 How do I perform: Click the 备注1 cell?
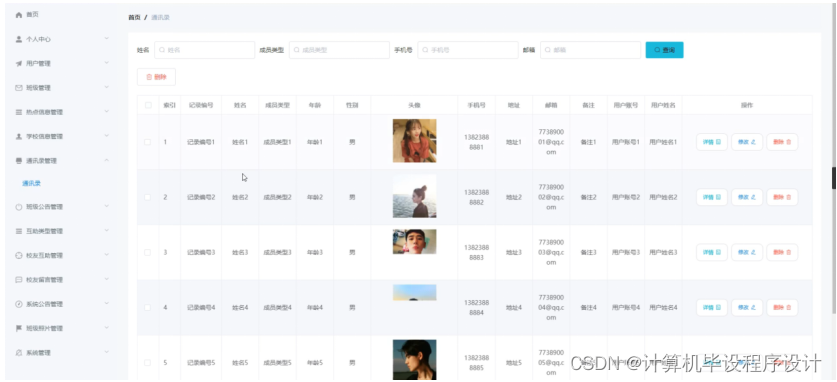[588, 142]
